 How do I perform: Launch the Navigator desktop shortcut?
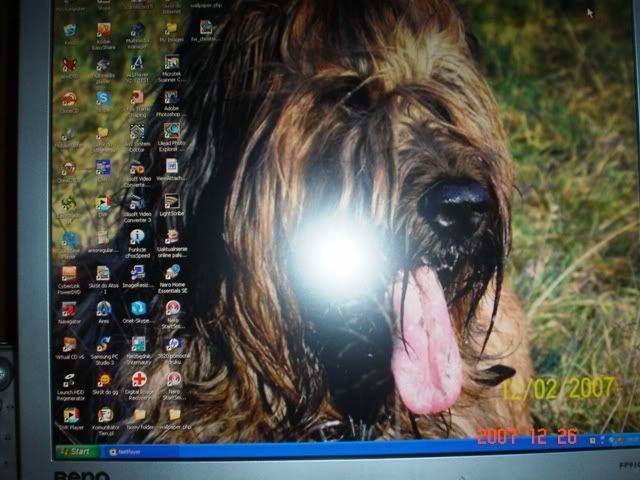[70, 309]
